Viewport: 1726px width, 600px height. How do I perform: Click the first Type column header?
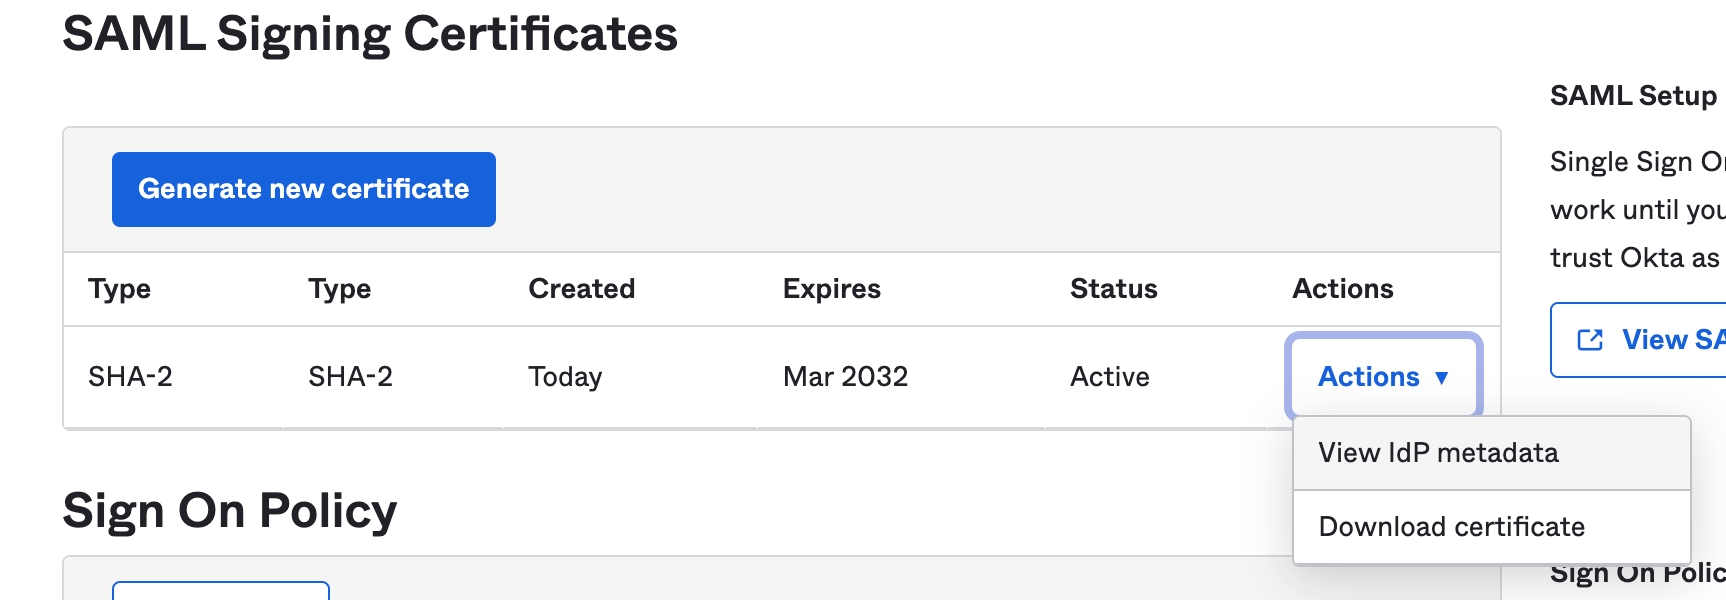pyautogui.click(x=119, y=288)
